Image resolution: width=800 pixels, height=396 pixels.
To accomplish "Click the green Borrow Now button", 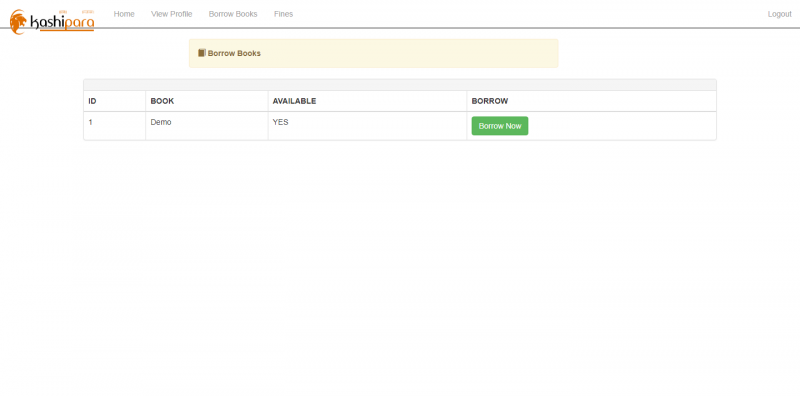I will click(499, 126).
